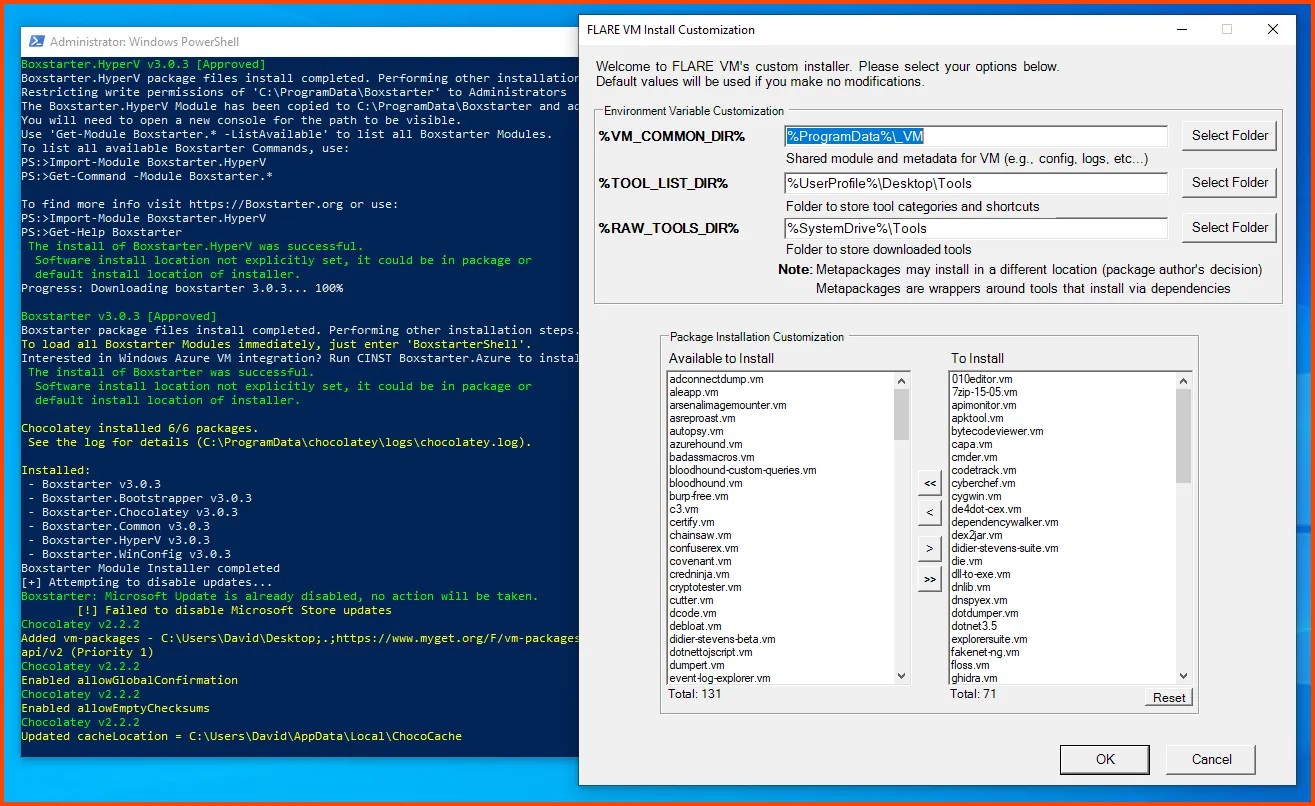Screen dimensions: 1315x806
Task: Select autopsy.vm package
Action: point(696,432)
